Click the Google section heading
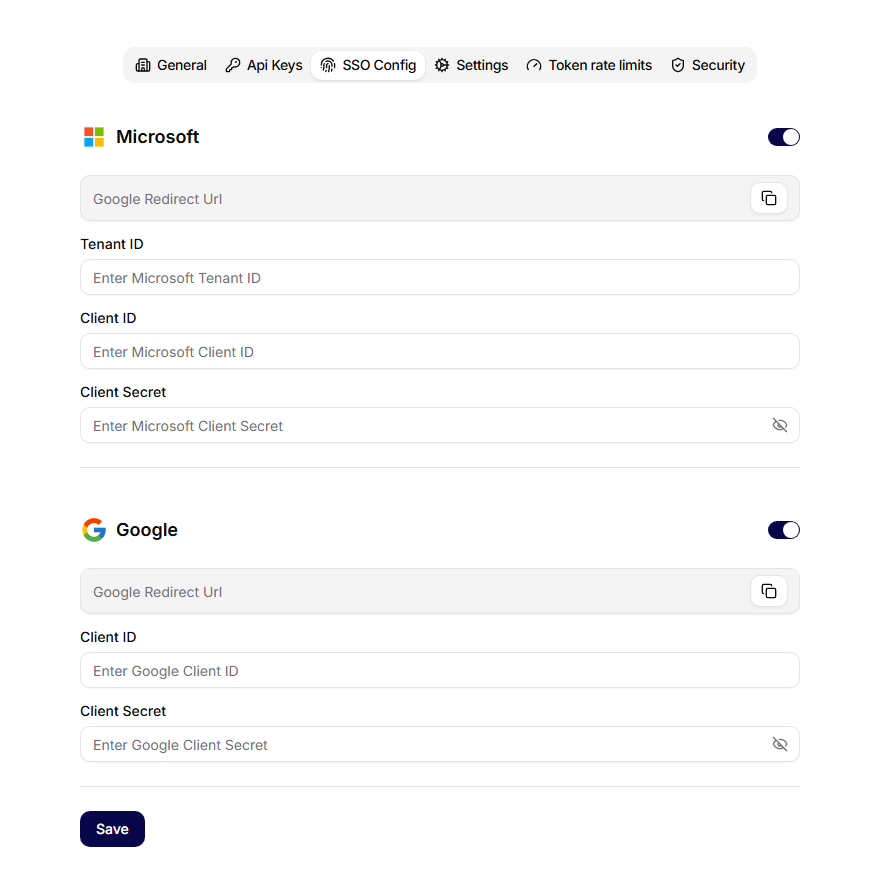This screenshot has width=874, height=888. (x=147, y=530)
